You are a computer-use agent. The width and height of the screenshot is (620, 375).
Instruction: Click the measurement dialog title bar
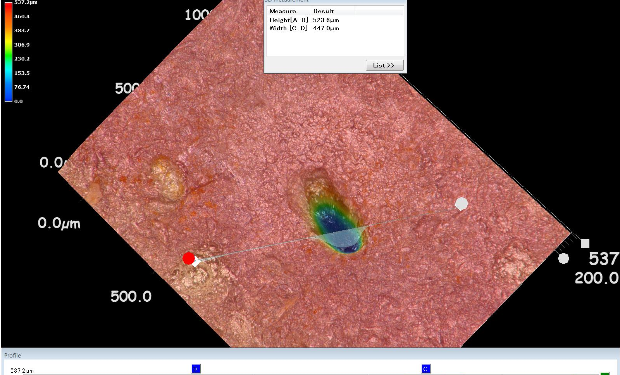(x=335, y=2)
